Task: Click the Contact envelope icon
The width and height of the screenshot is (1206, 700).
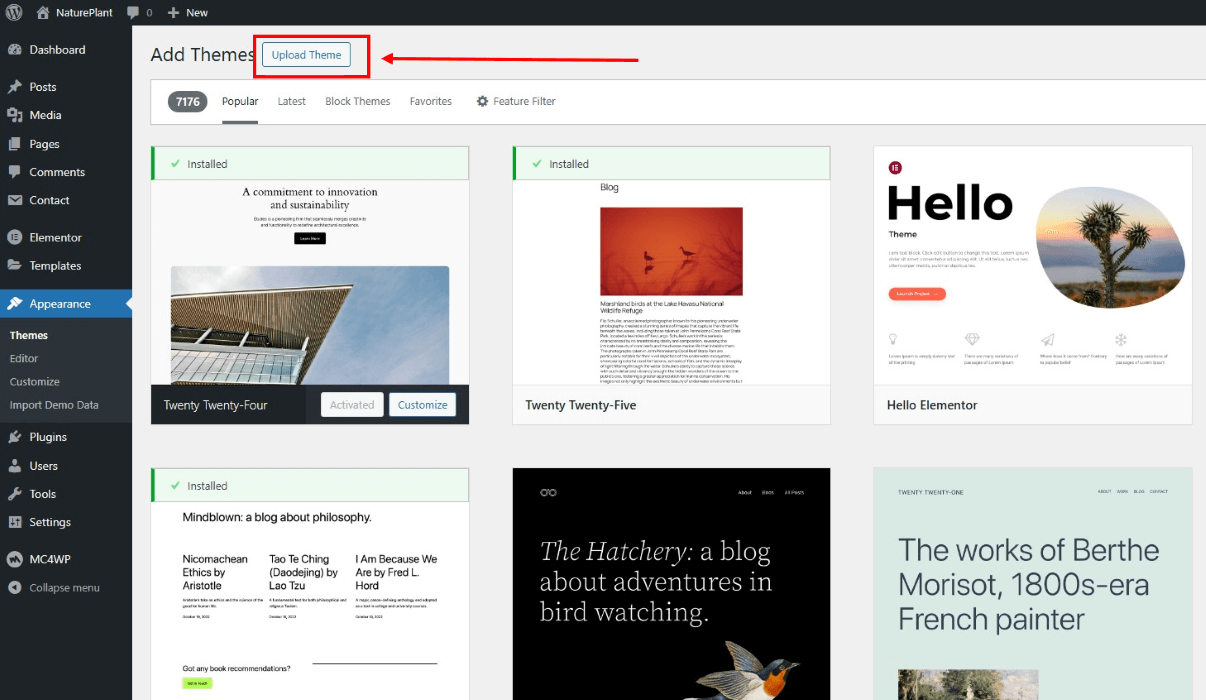Action: [x=15, y=200]
